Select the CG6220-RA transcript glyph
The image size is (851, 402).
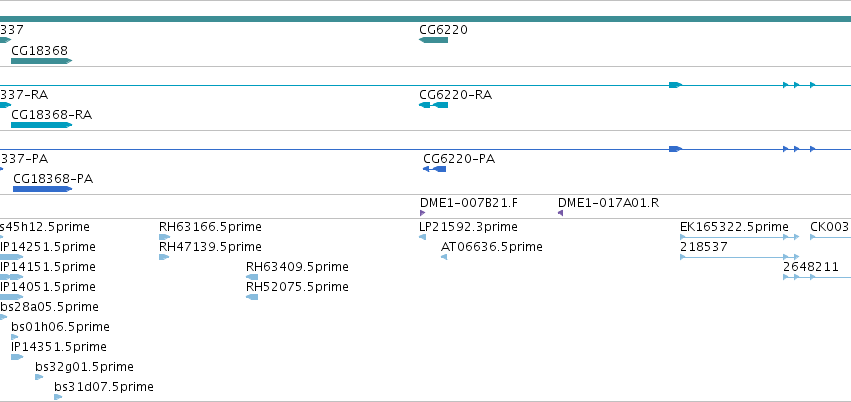[433, 105]
